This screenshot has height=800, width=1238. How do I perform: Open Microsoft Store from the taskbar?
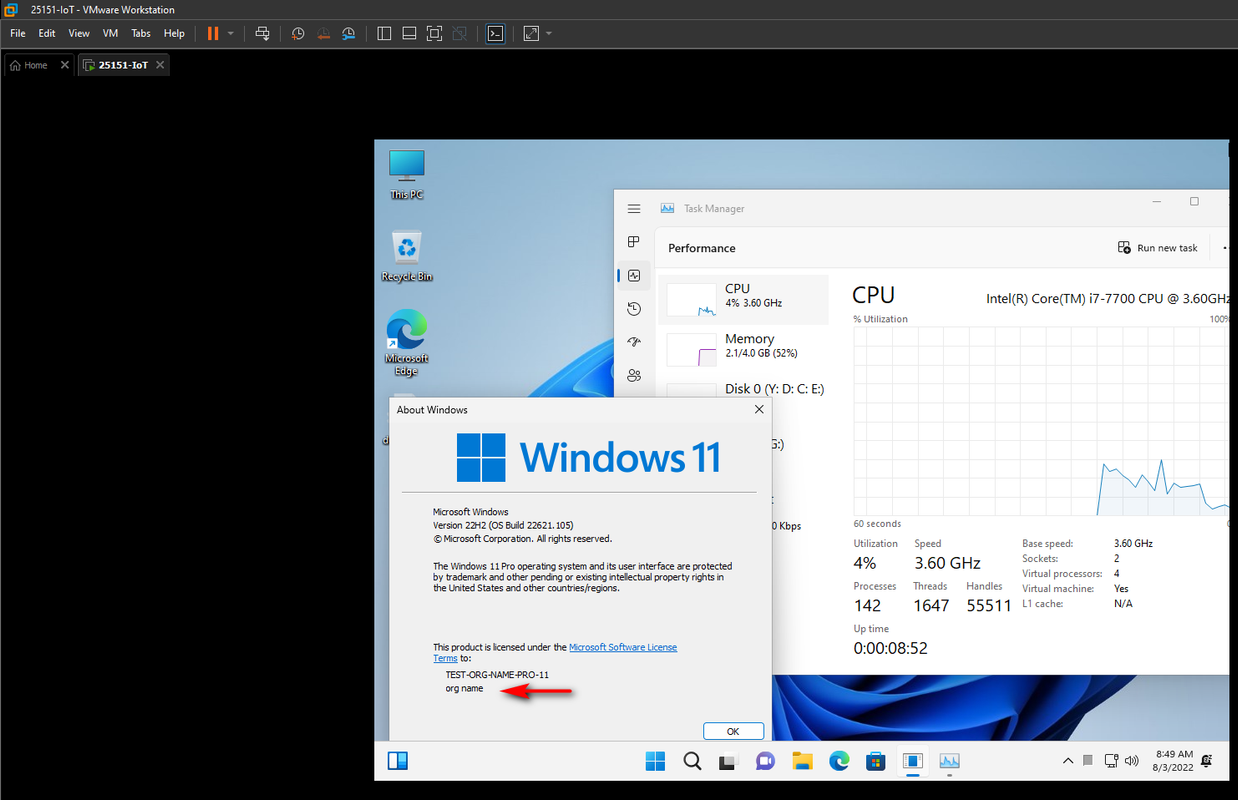tap(876, 761)
